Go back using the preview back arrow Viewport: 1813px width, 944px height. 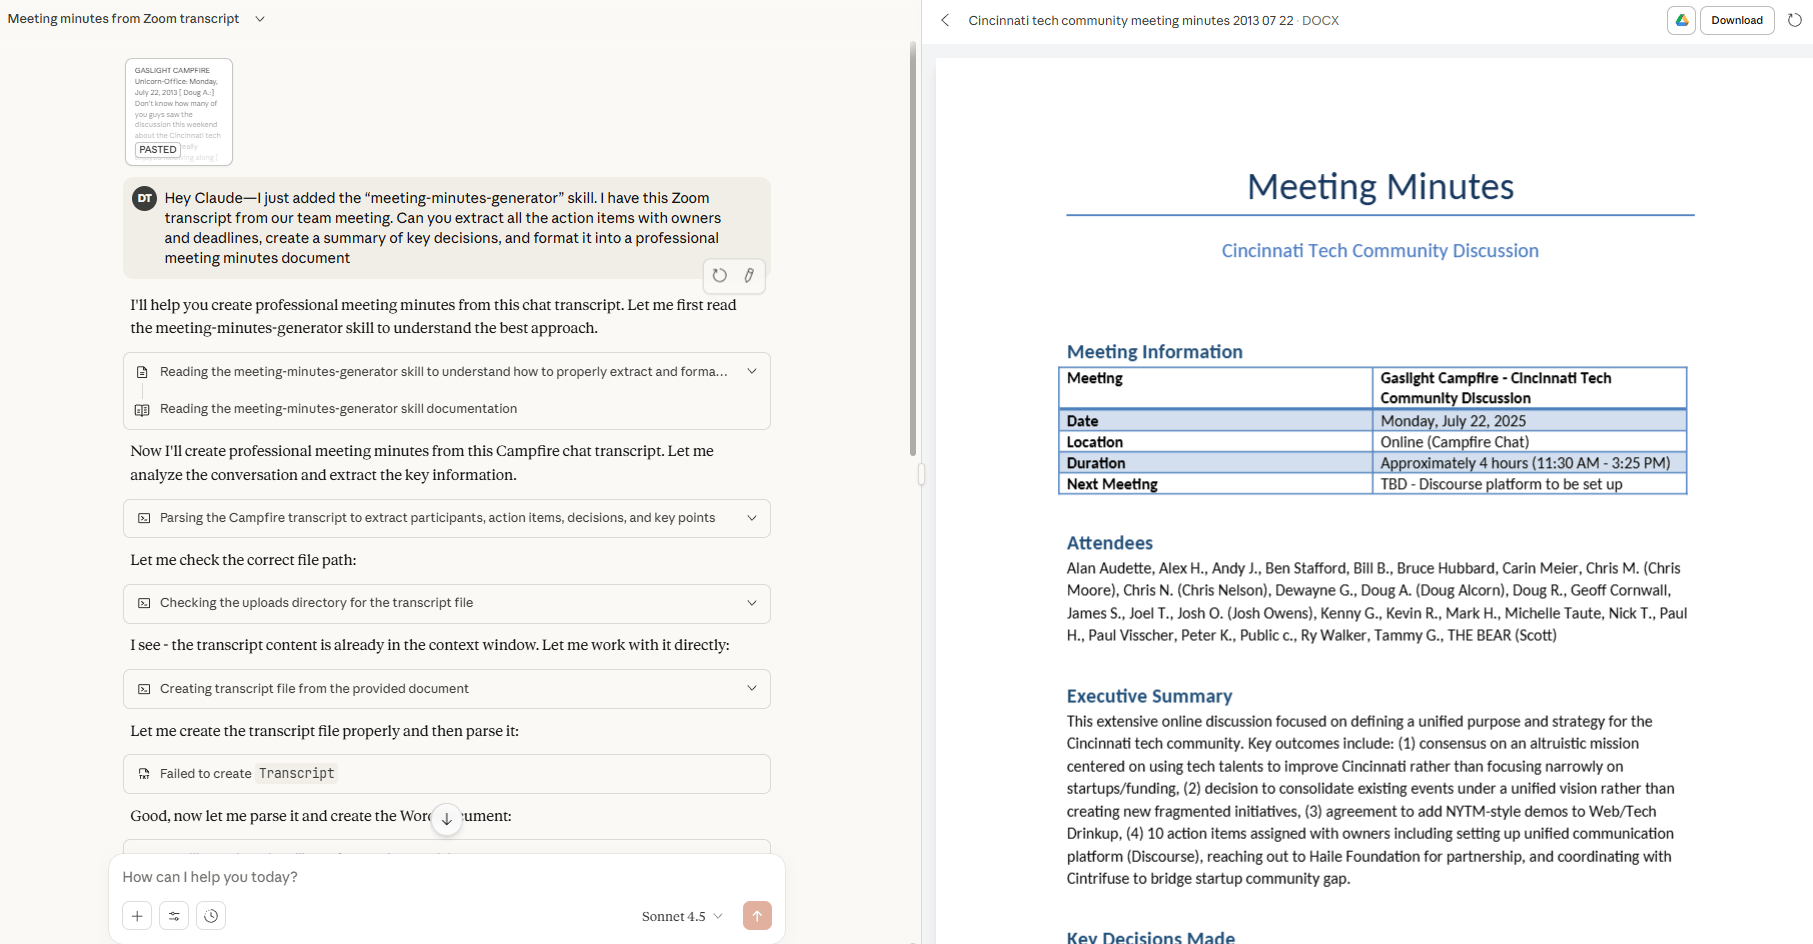coord(945,20)
